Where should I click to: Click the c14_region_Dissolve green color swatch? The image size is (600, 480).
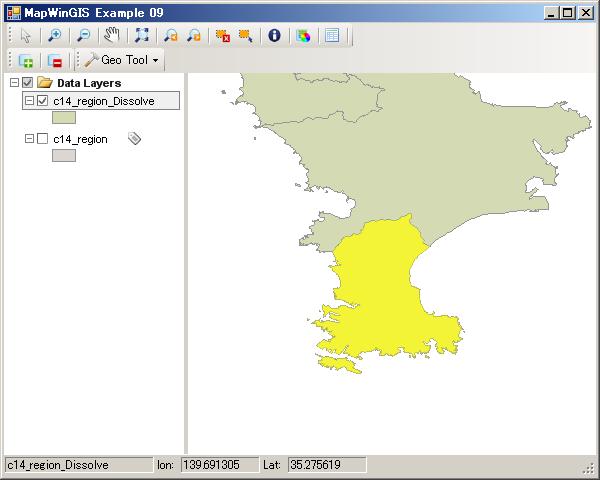pyautogui.click(x=64, y=118)
